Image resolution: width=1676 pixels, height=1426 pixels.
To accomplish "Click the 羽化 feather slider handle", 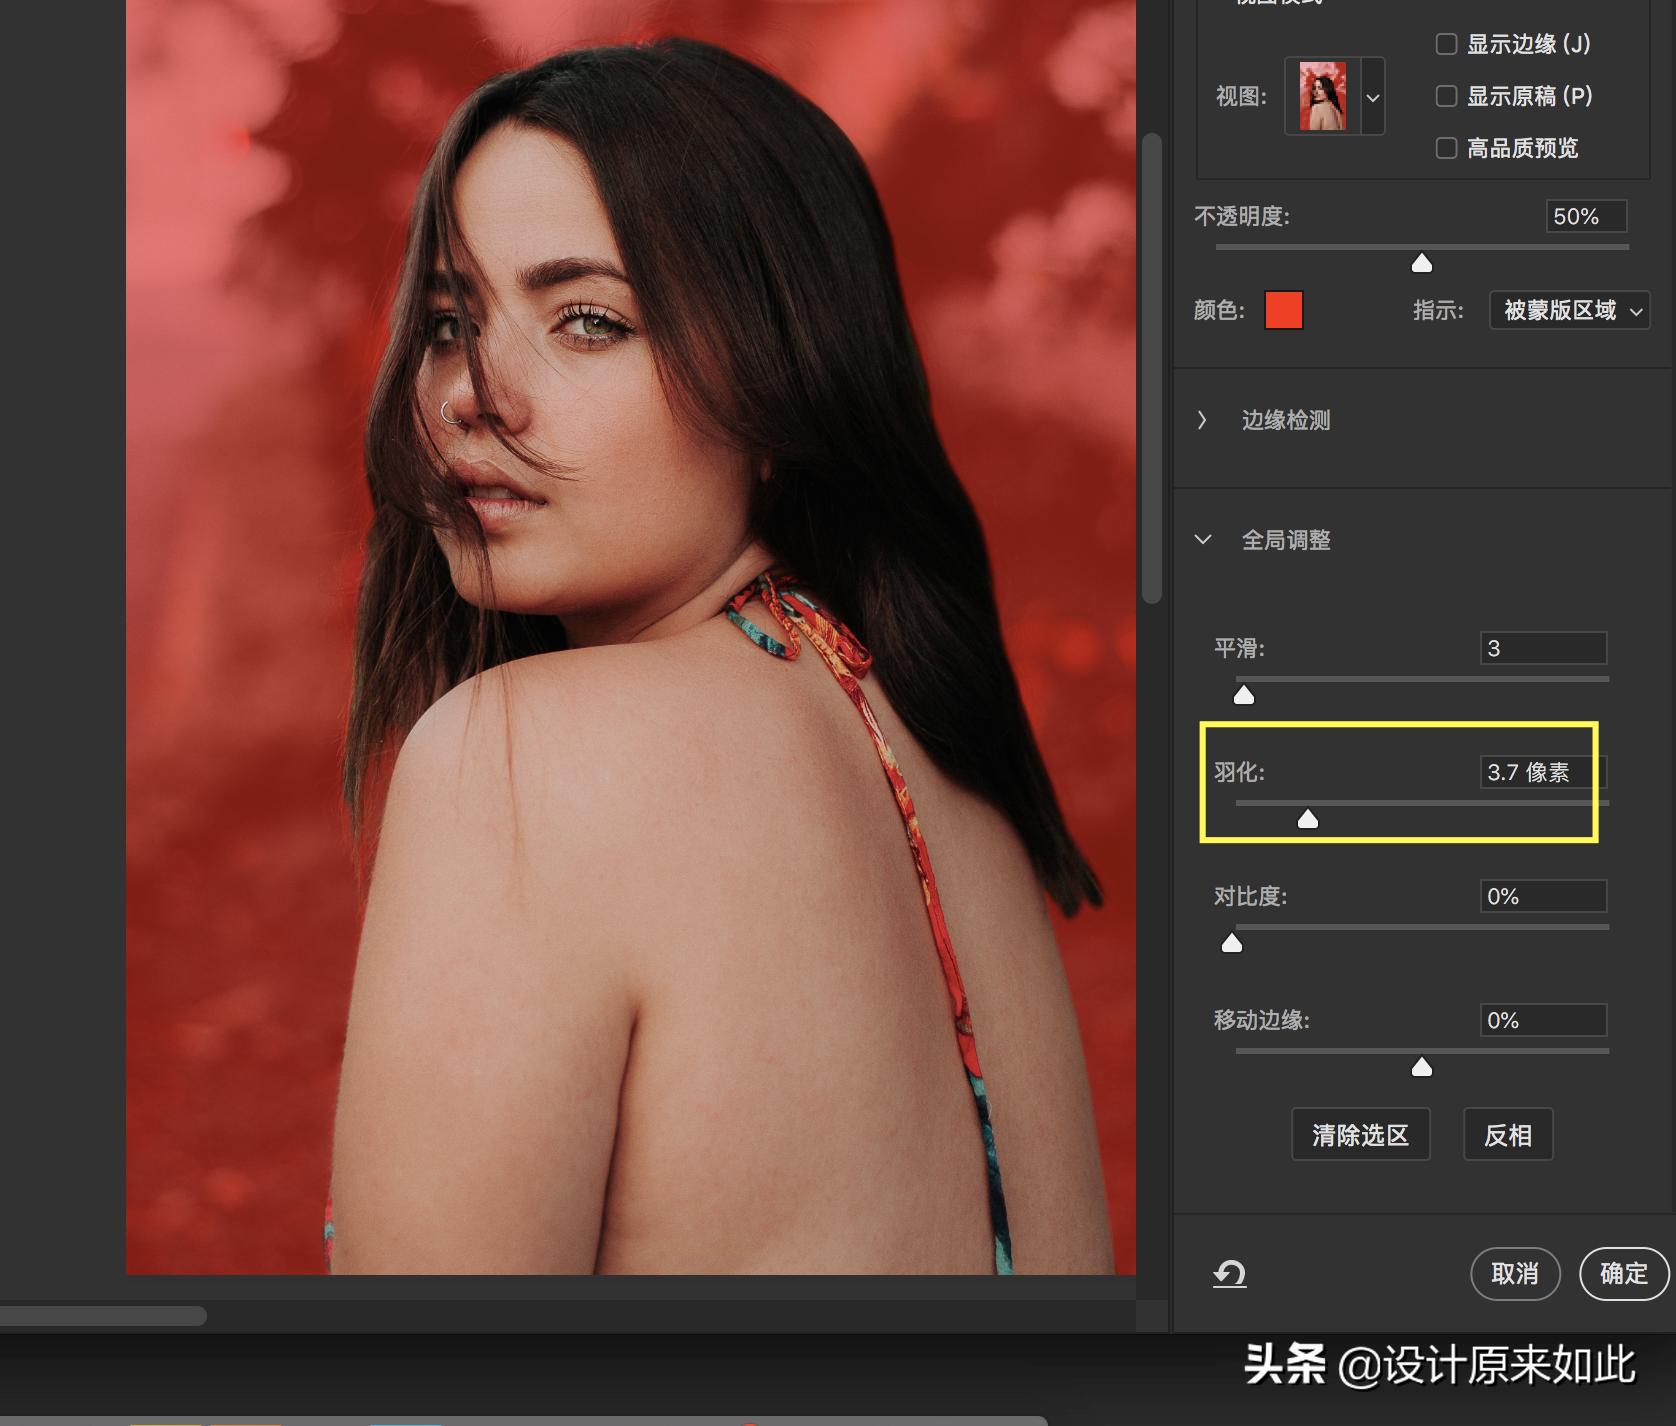I will tap(1308, 818).
